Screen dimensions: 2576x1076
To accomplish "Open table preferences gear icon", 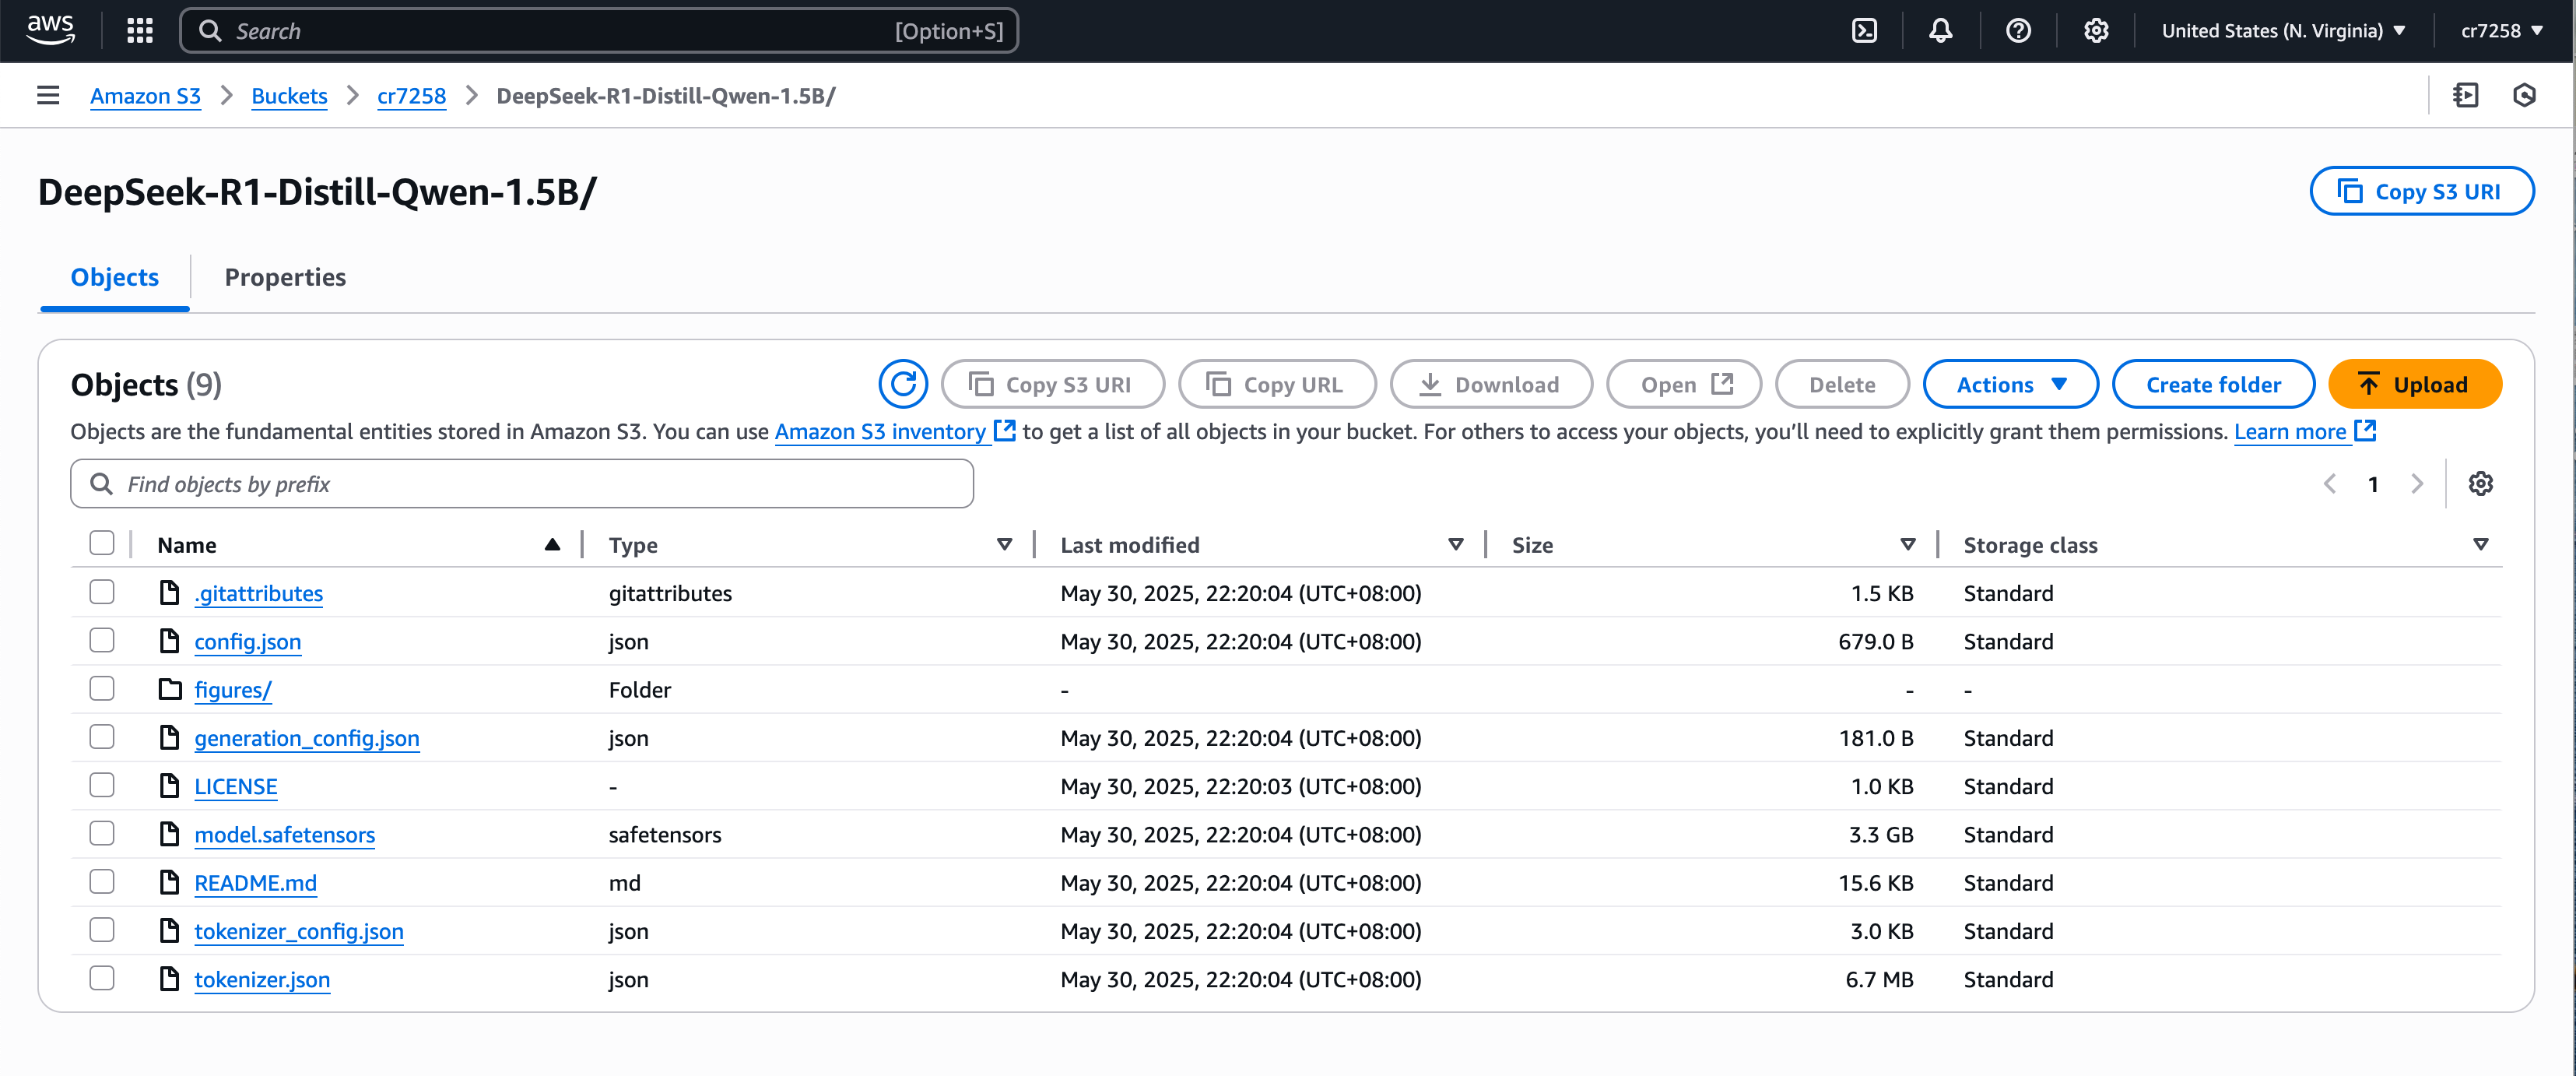I will click(x=2480, y=484).
